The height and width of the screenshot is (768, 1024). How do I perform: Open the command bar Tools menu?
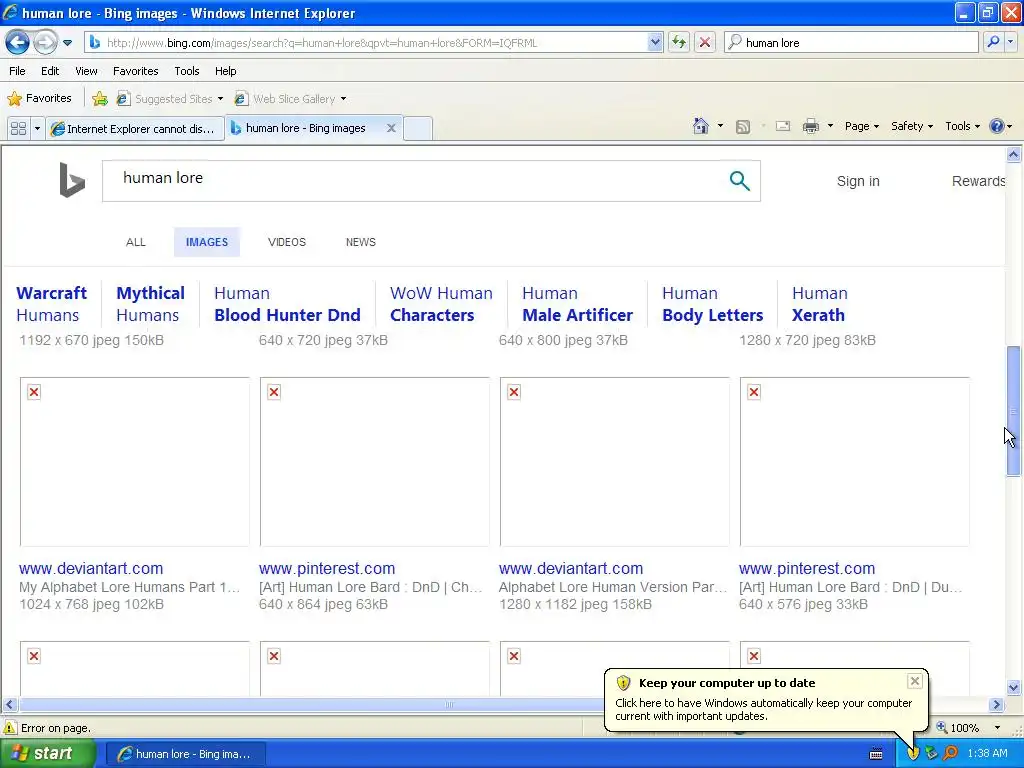click(962, 126)
